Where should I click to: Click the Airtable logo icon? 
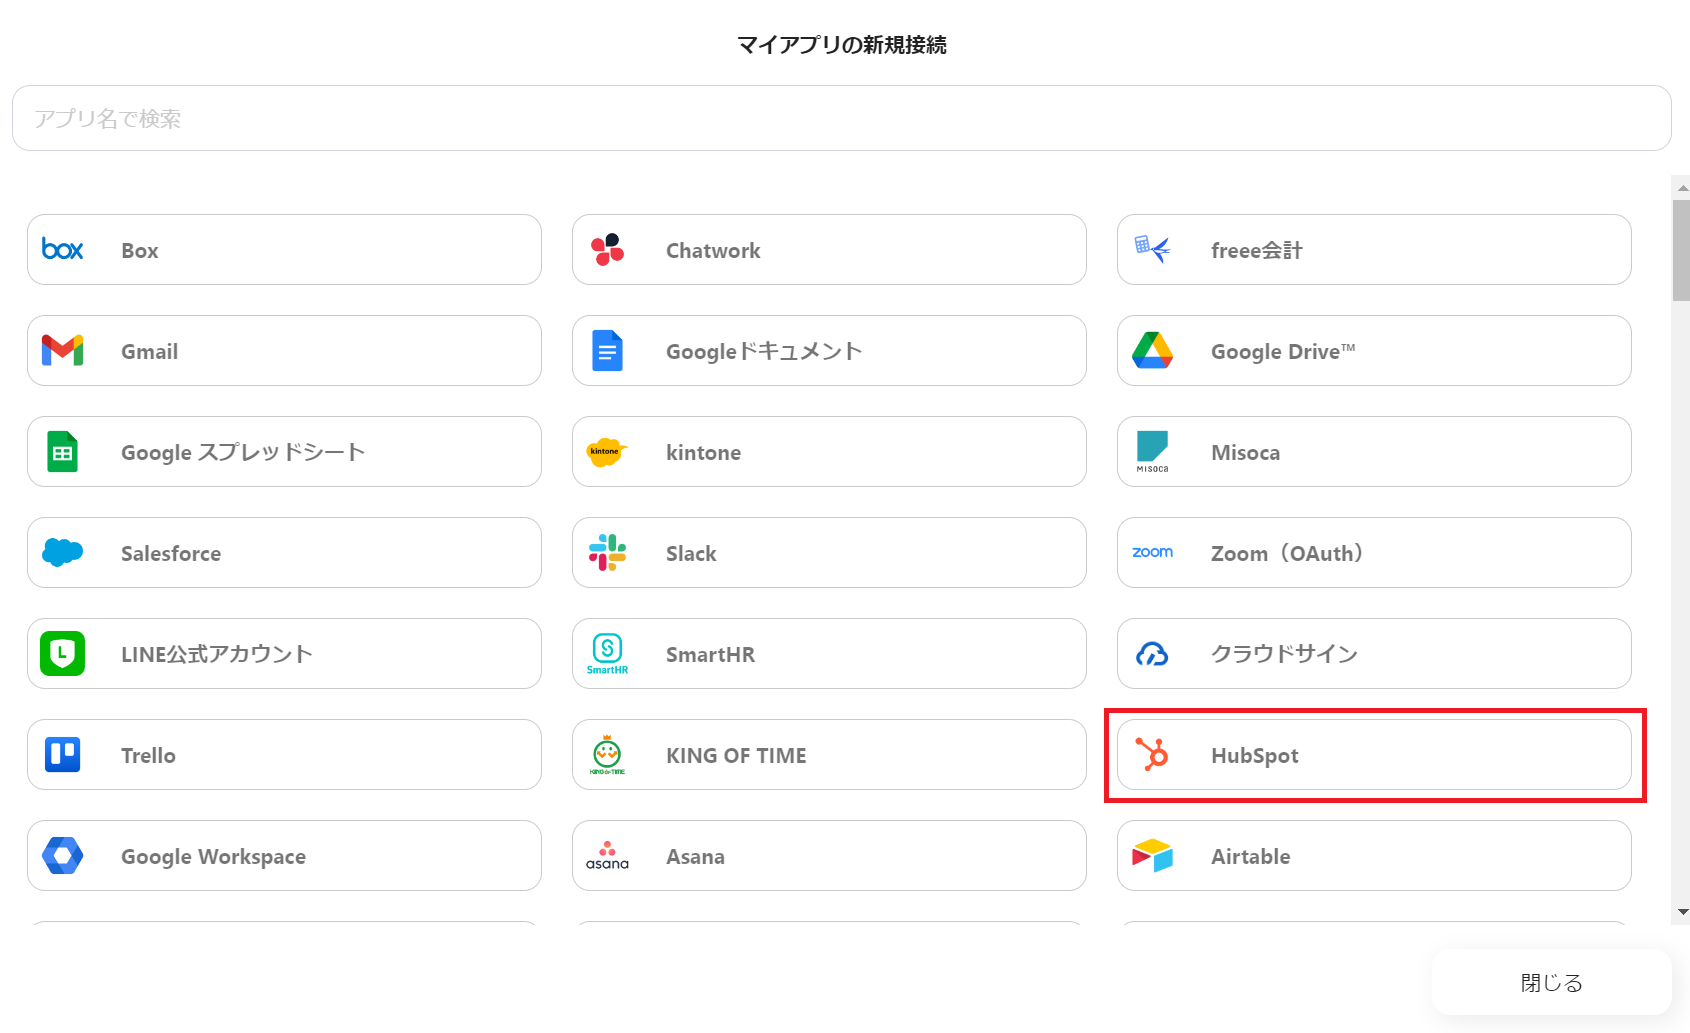[x=1152, y=856]
